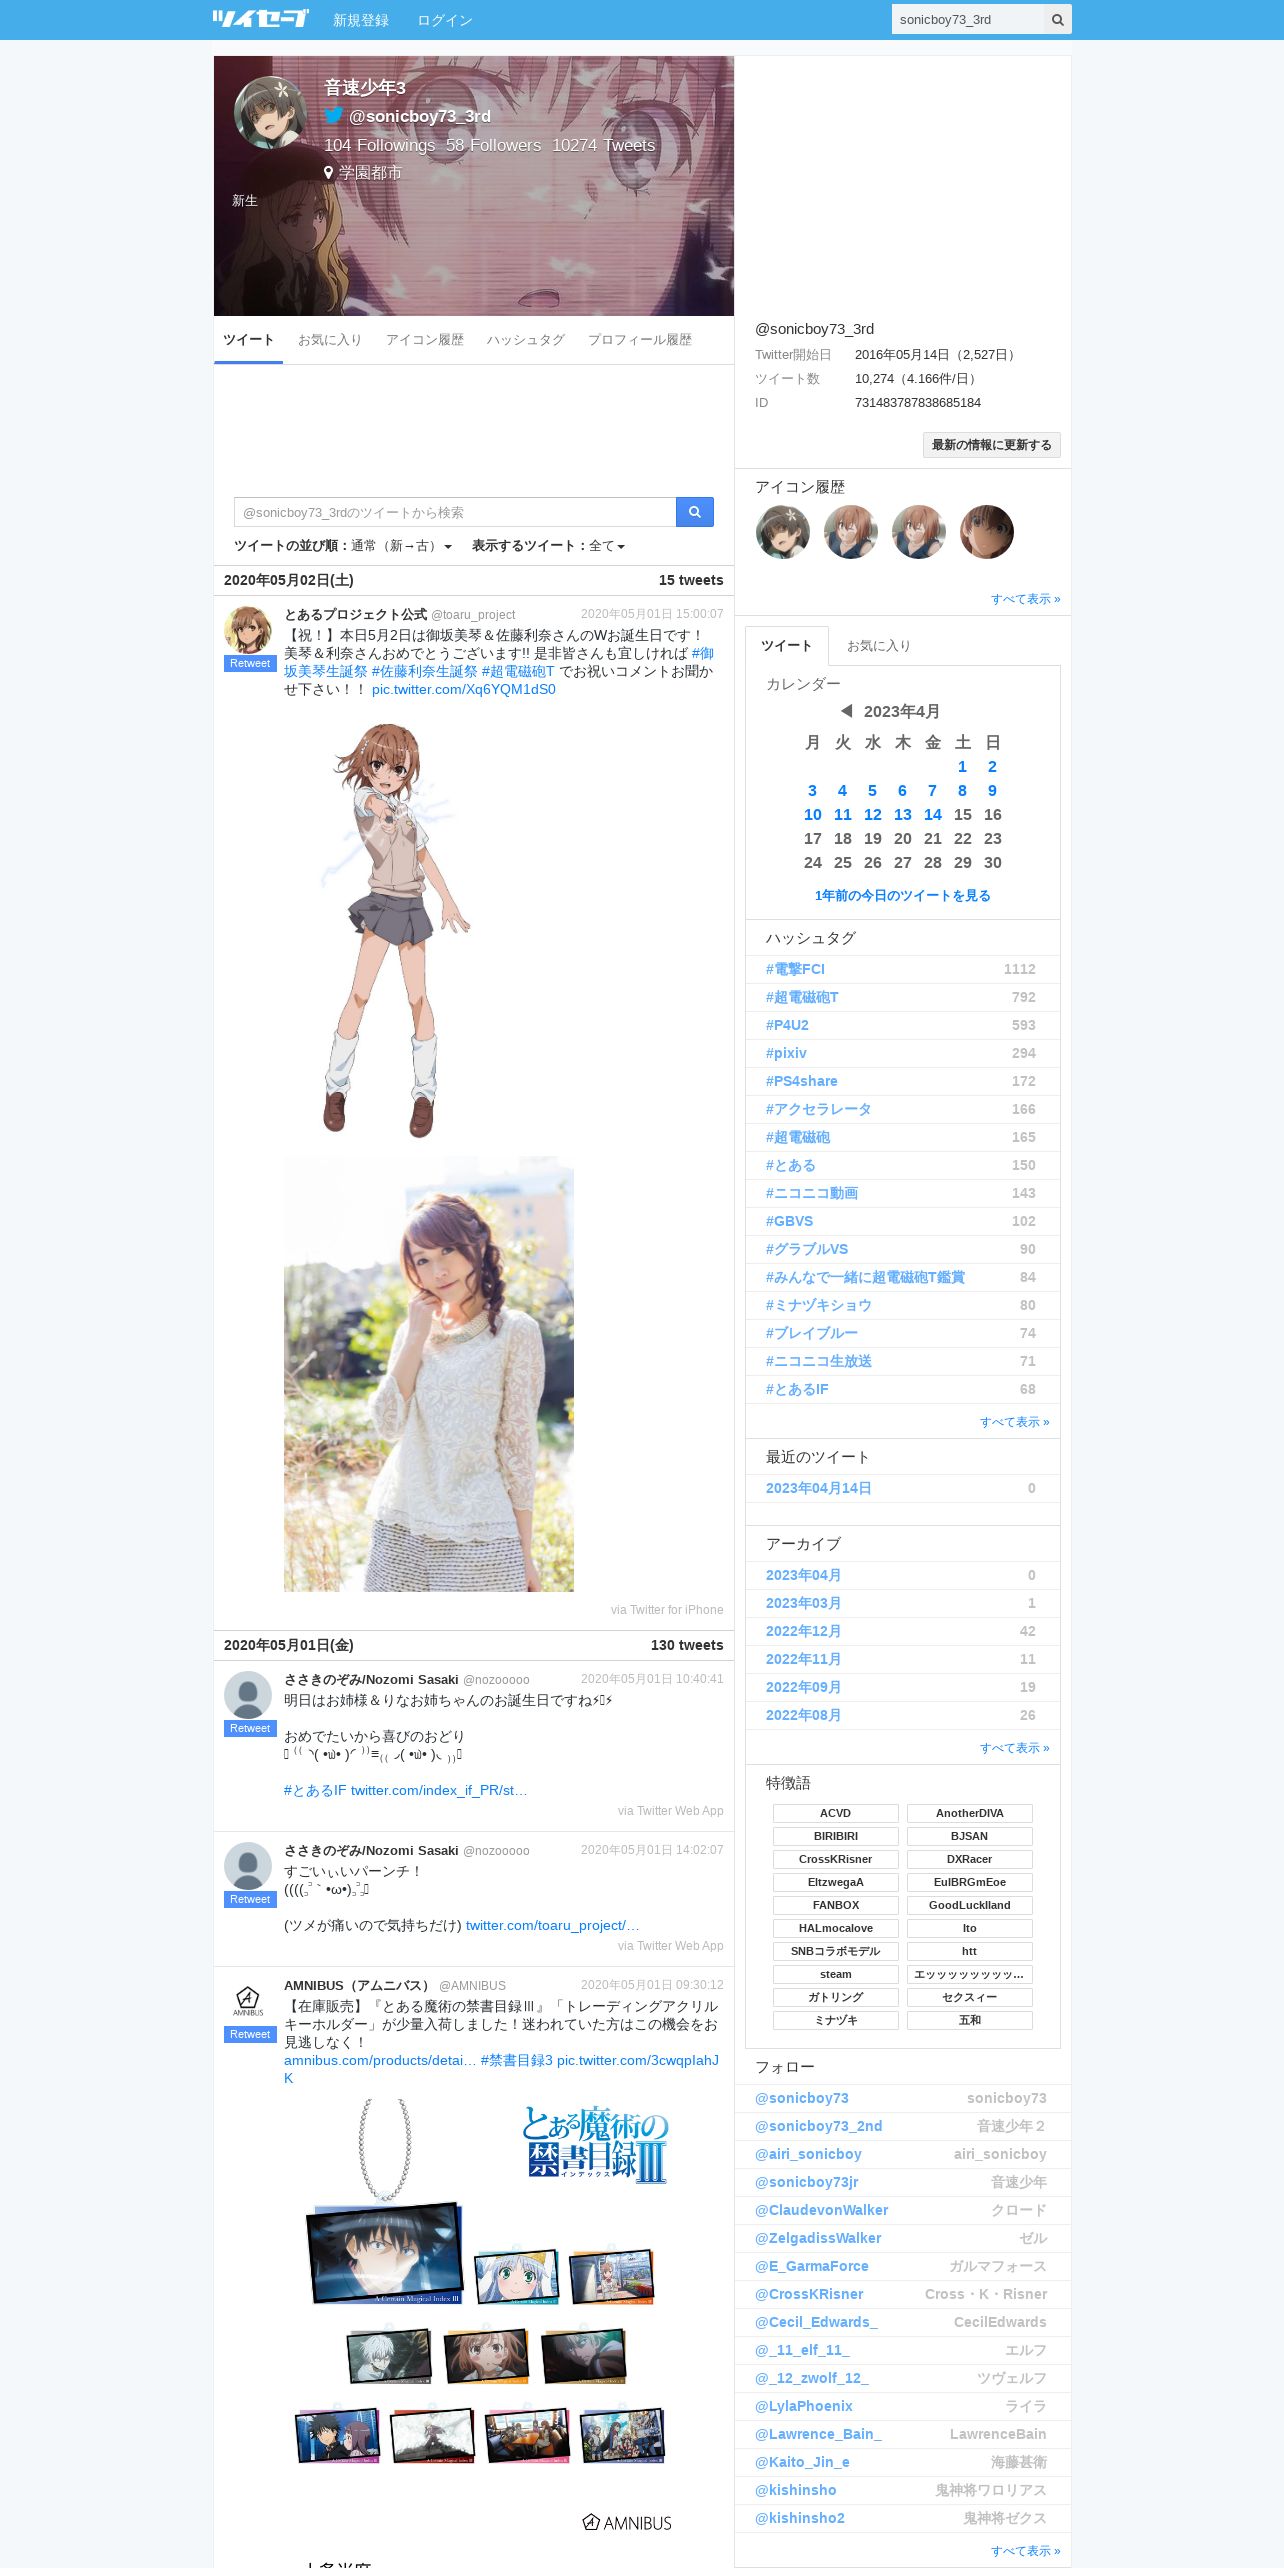Open hashtag #P4U2
Viewport: 1284px width, 2568px height.
point(787,1025)
